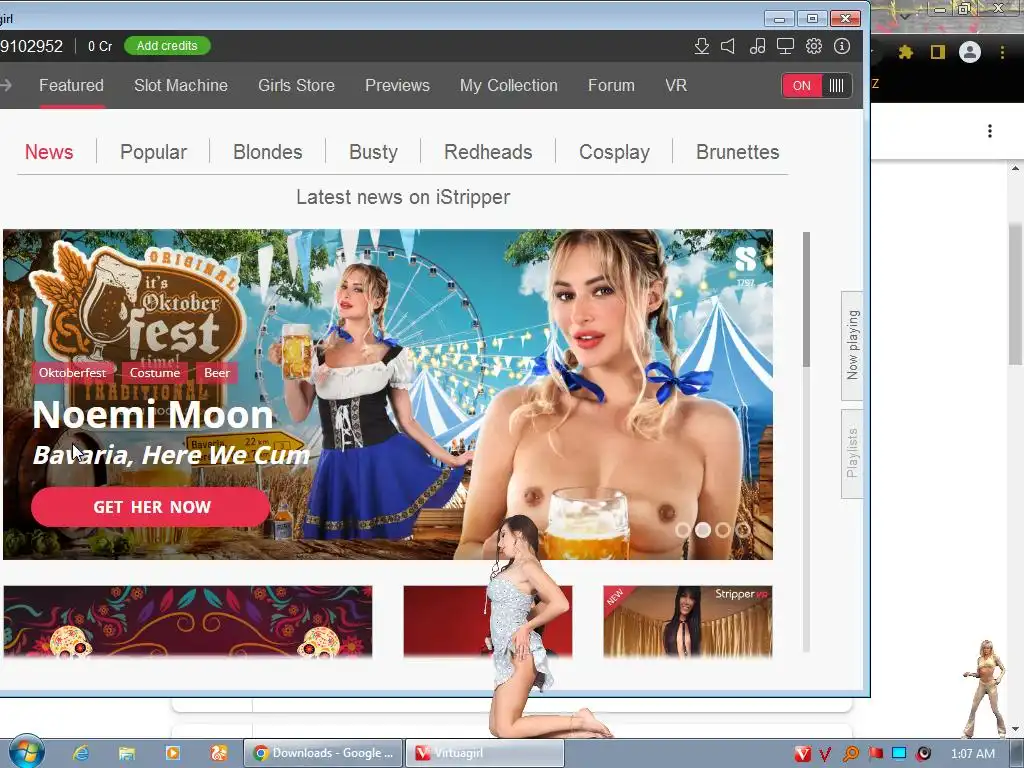Expand the Playlists side panel
This screenshot has width=1024, height=768.
pyautogui.click(x=852, y=454)
